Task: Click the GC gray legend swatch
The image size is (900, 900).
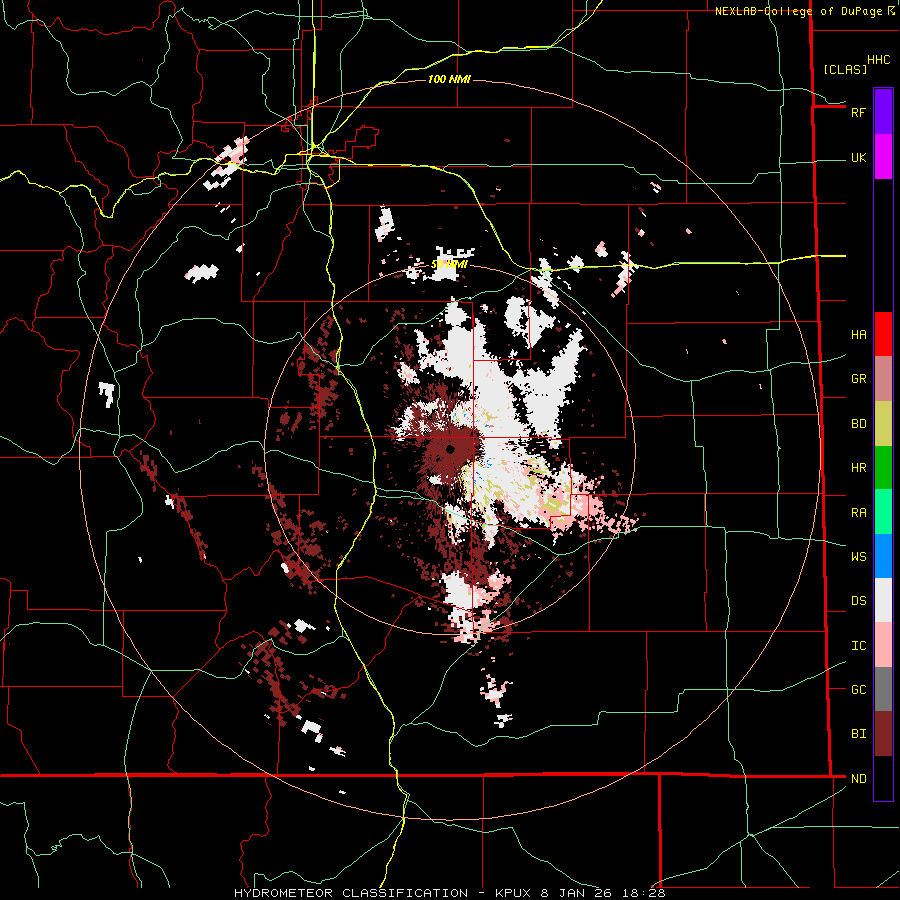Action: click(x=883, y=689)
